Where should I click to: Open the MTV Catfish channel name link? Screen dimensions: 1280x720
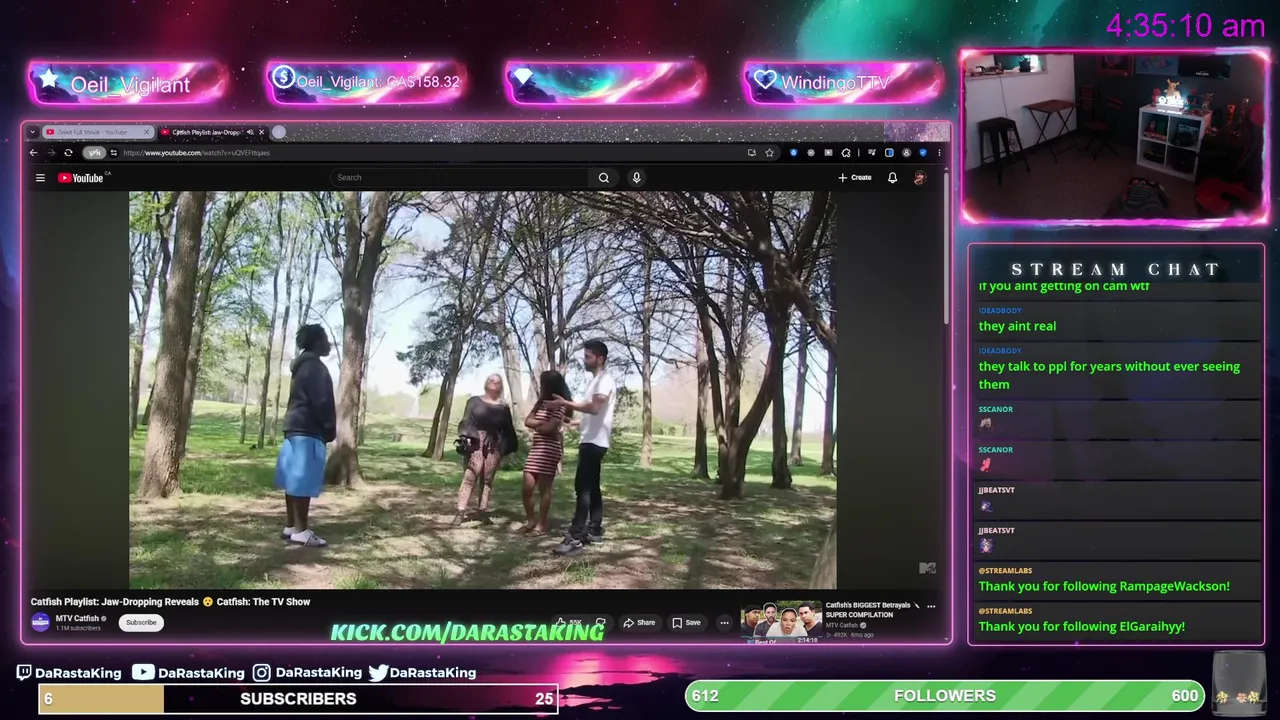78,618
